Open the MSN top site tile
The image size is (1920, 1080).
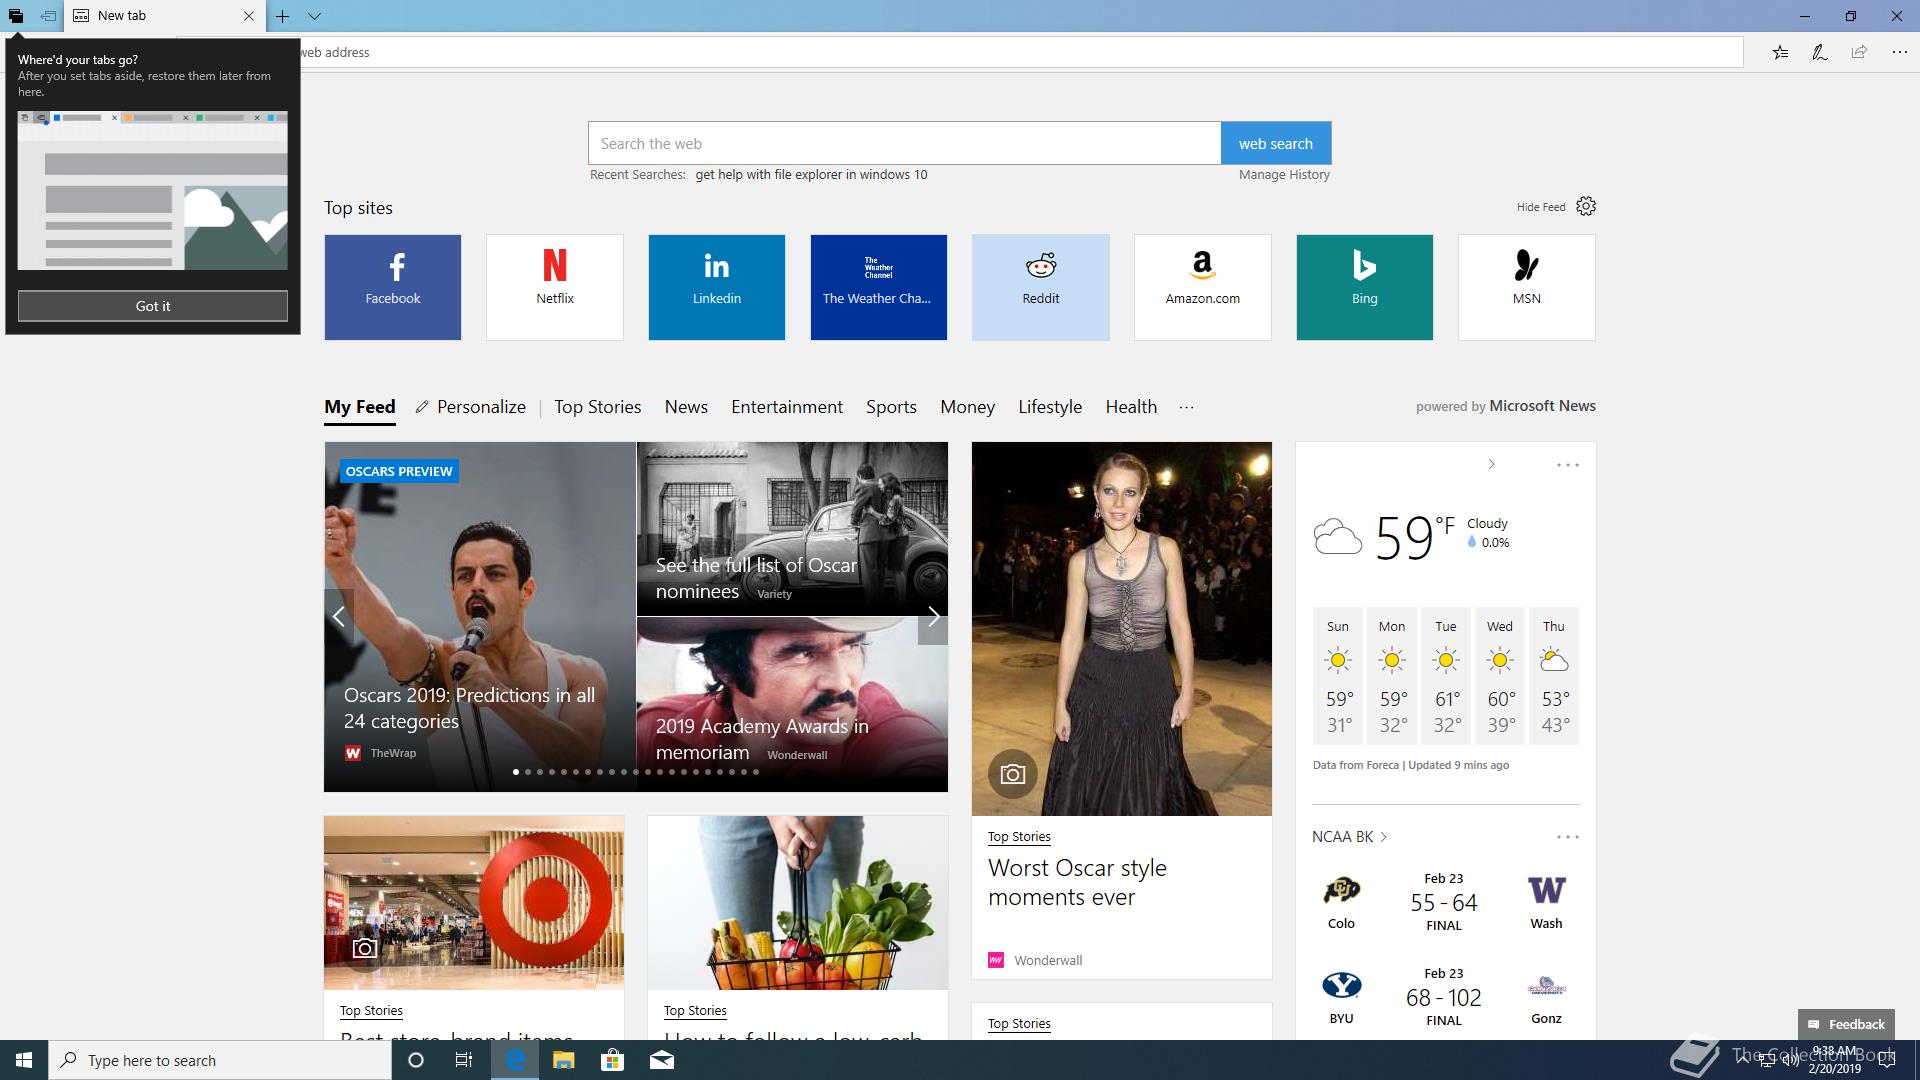coord(1527,287)
